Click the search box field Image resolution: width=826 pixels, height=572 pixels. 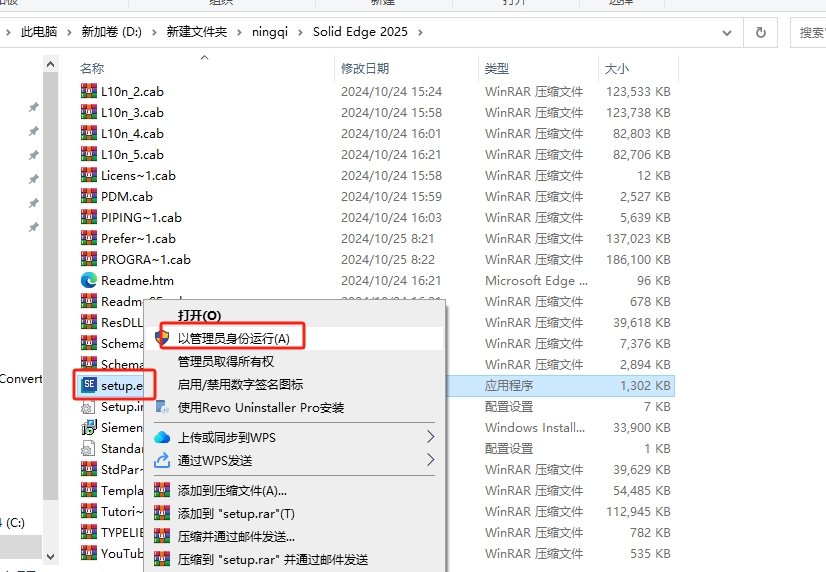point(808,33)
